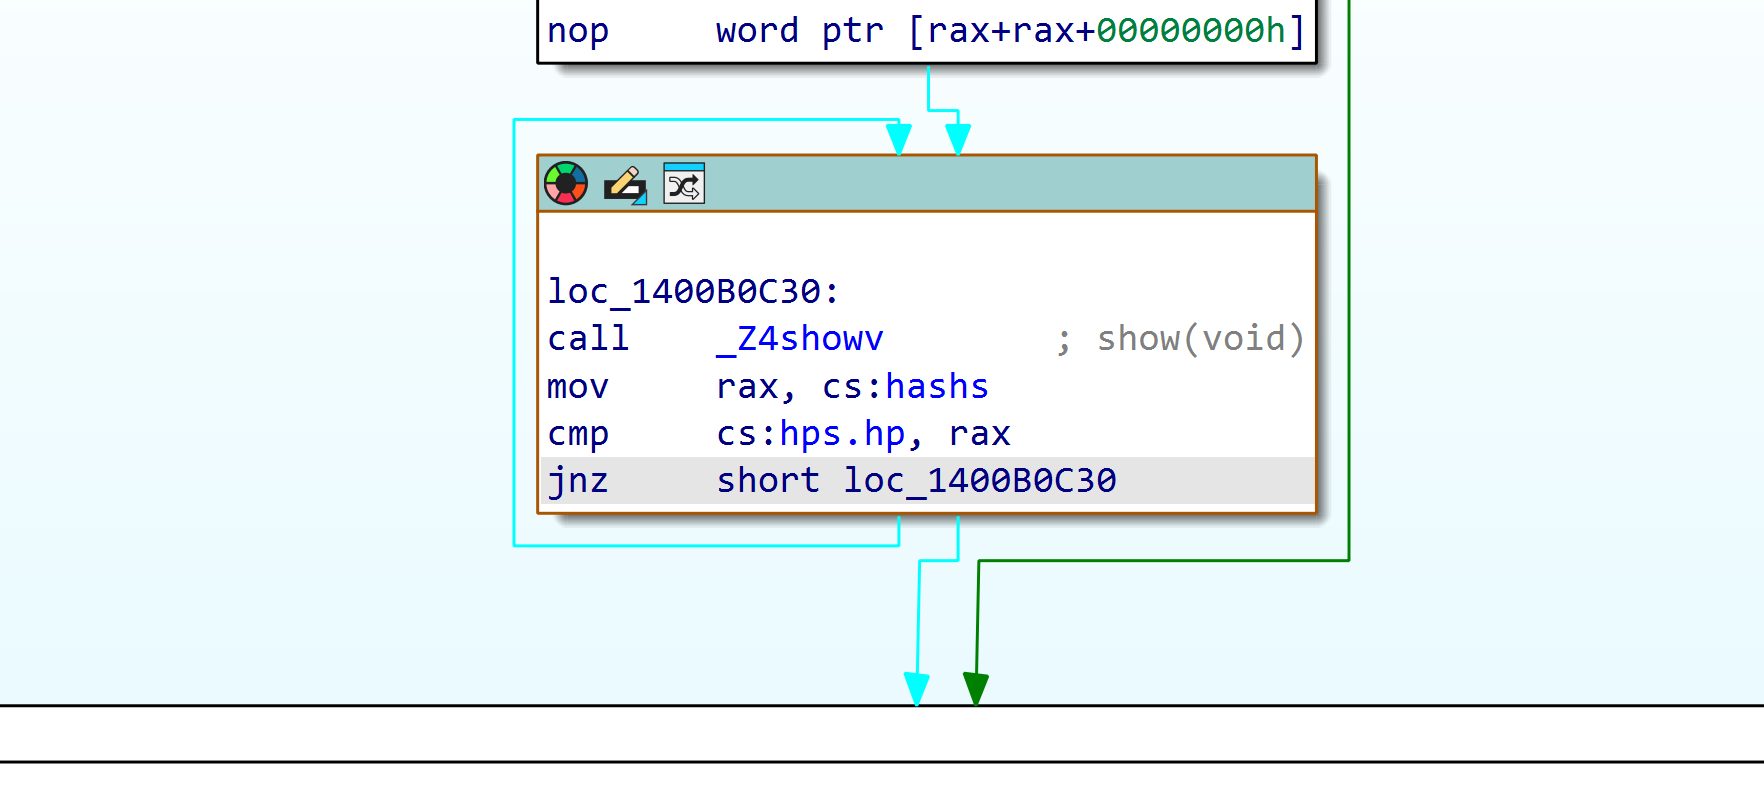Select the loc_1400B0C30: label line

click(x=693, y=292)
